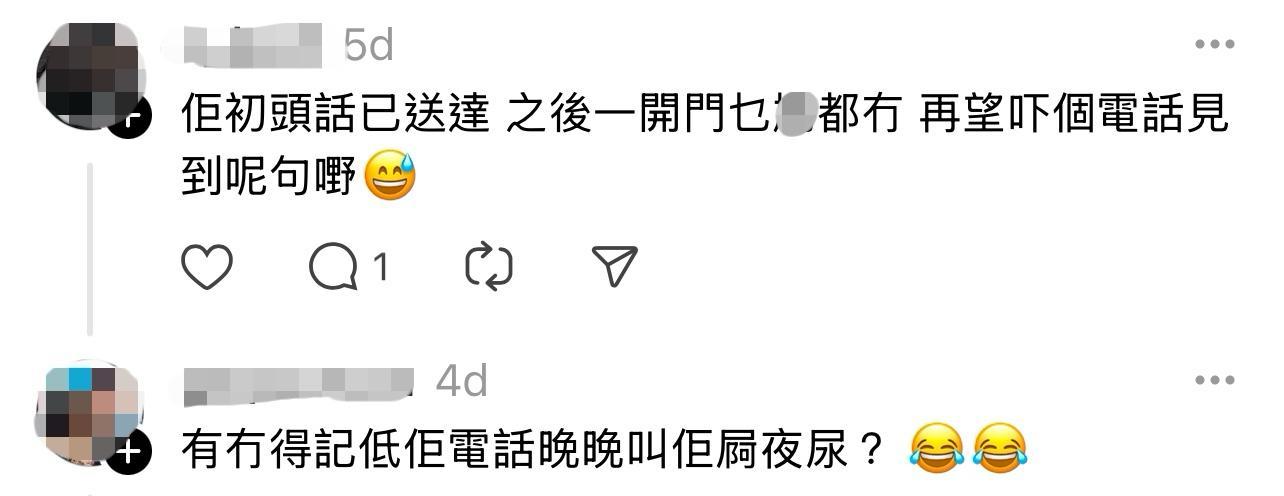Image resolution: width=1284 pixels, height=496 pixels.
Task: Like the comment posted 5d ago
Action: (207, 266)
